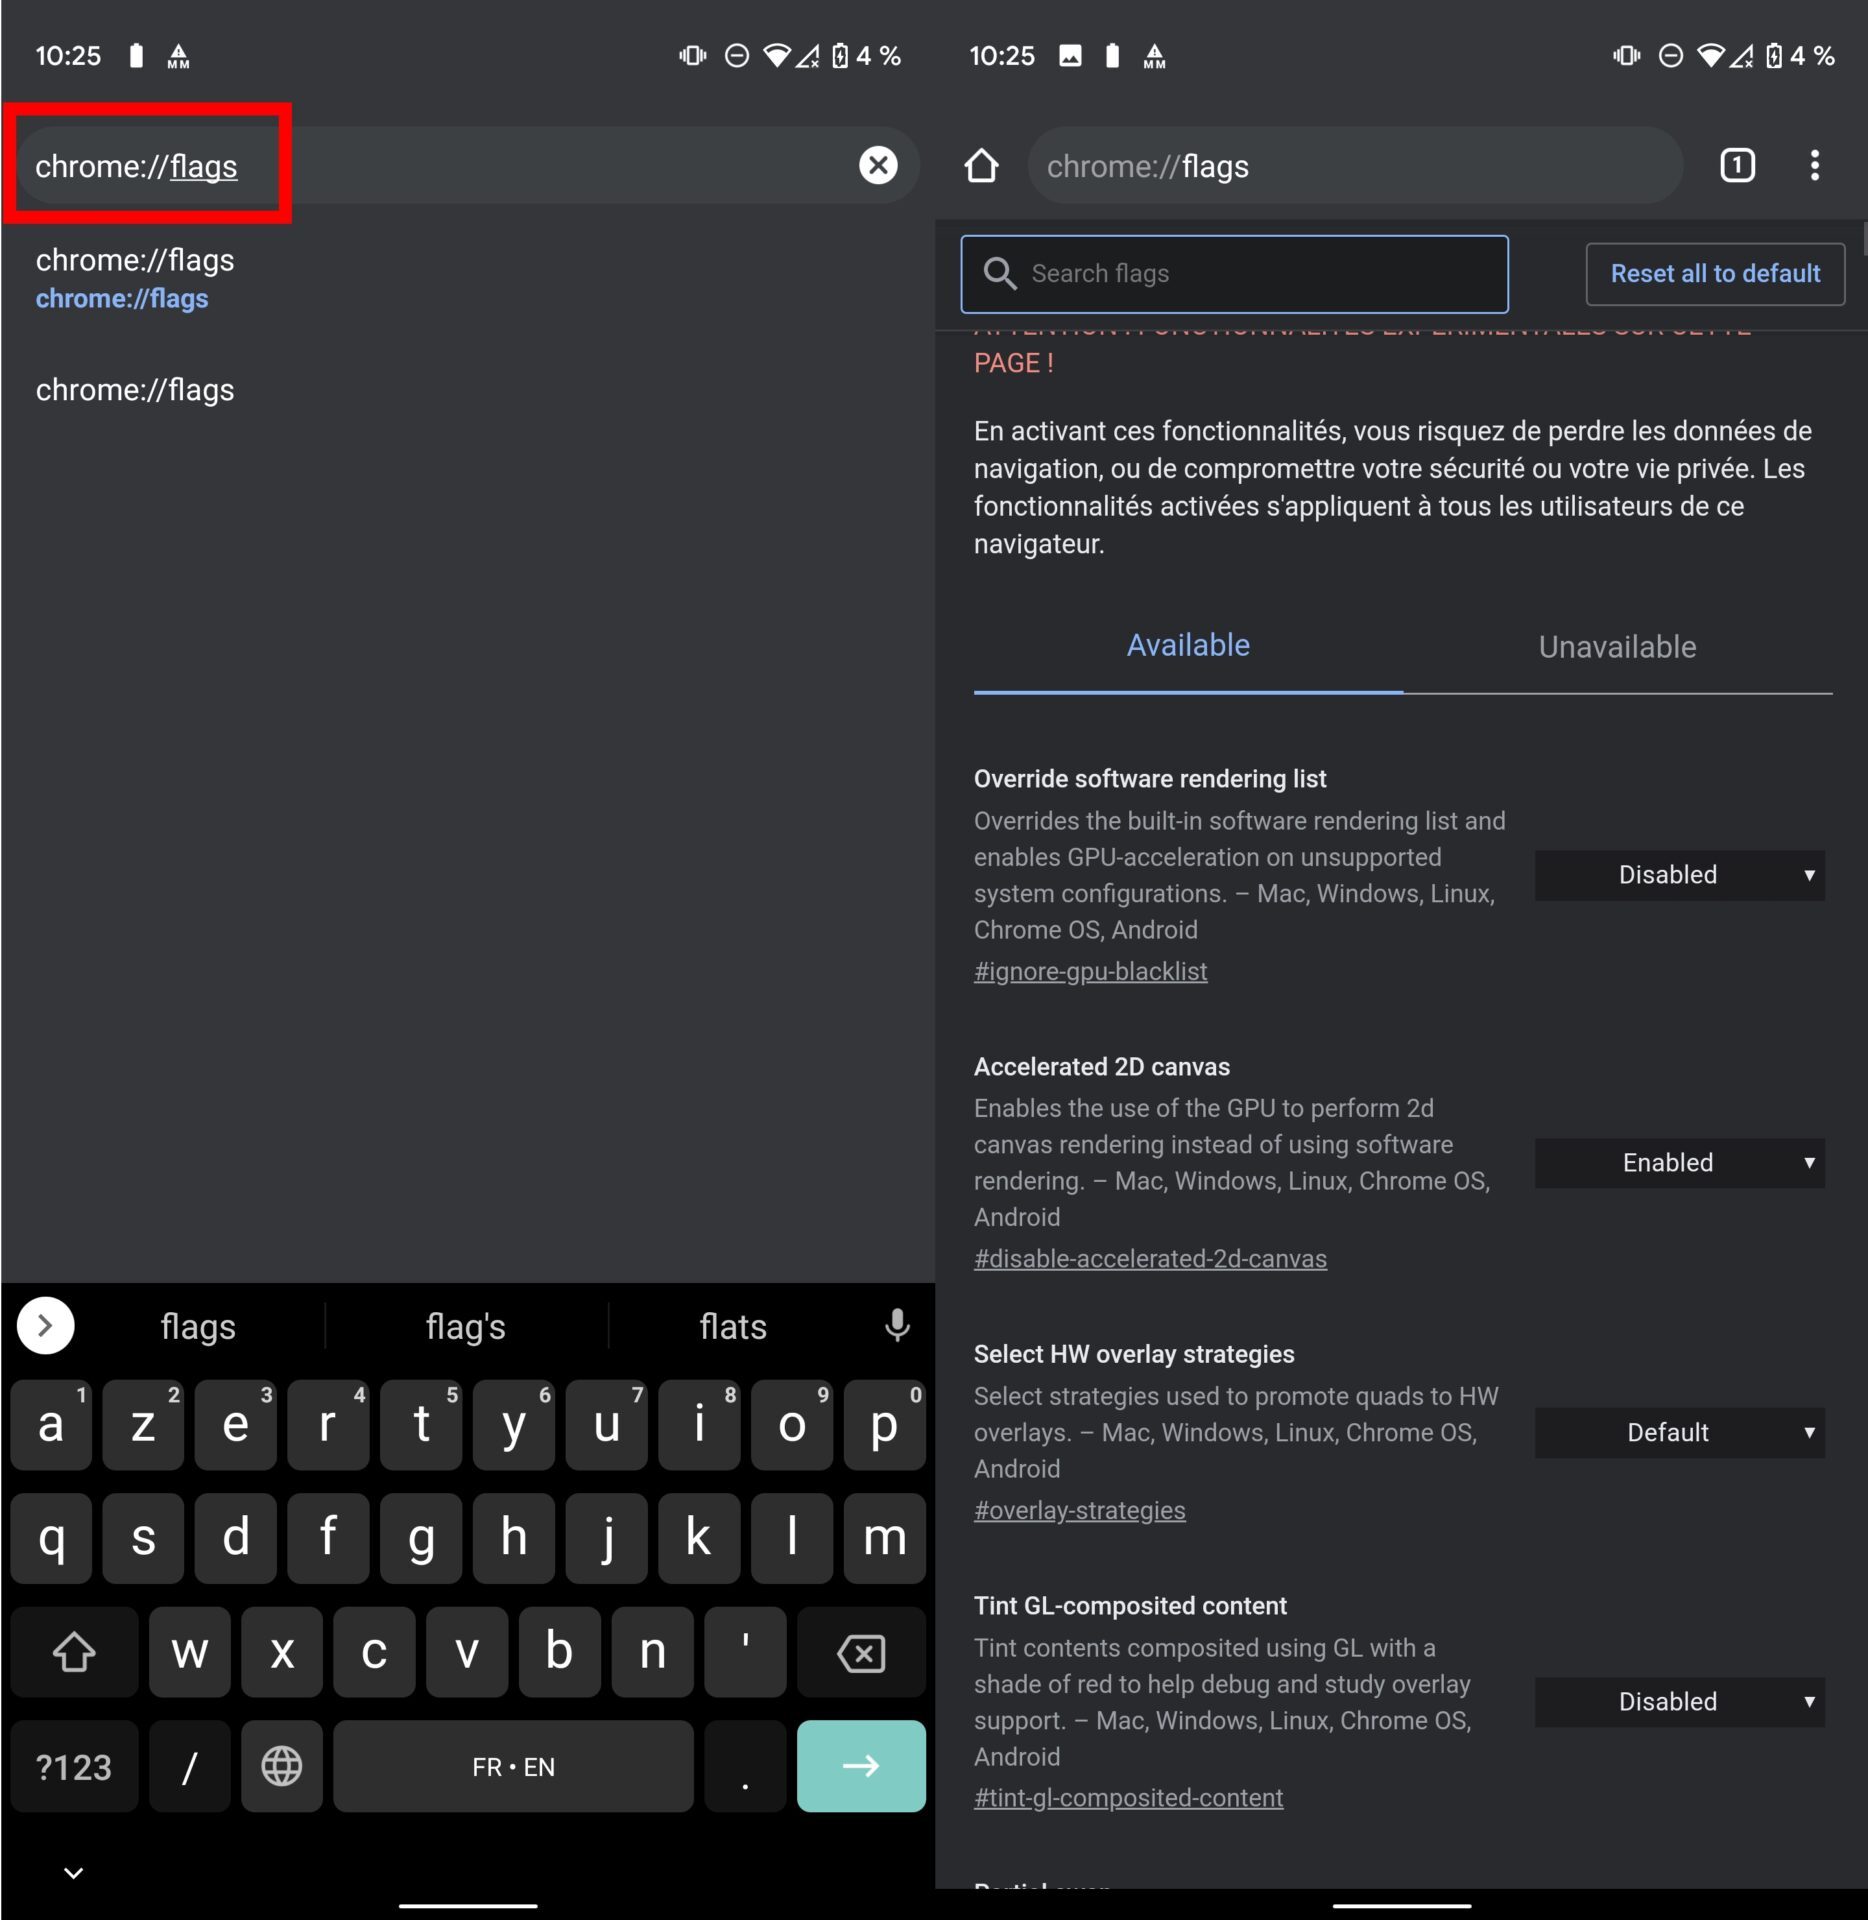The height and width of the screenshot is (1920, 1868).
Task: Open the #ignore-gpu-blacklist link
Action: pyautogui.click(x=1090, y=971)
